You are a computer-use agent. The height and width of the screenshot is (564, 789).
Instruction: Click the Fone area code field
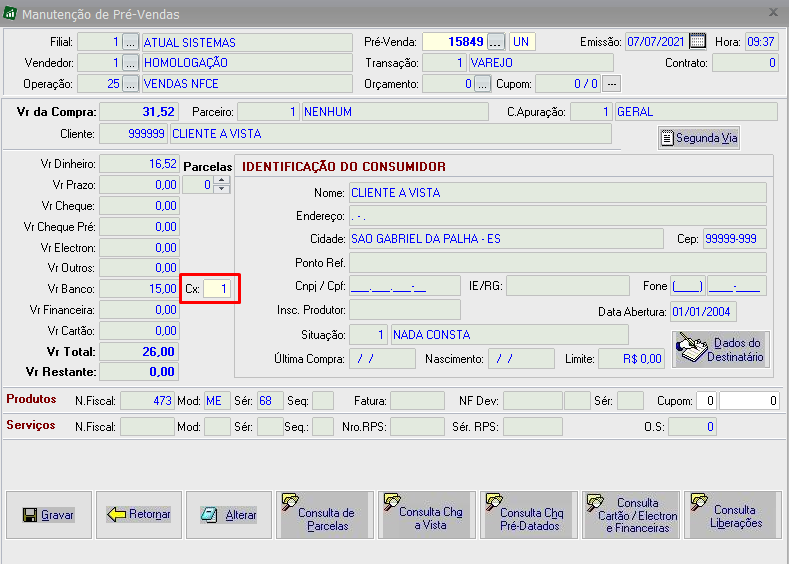click(688, 286)
